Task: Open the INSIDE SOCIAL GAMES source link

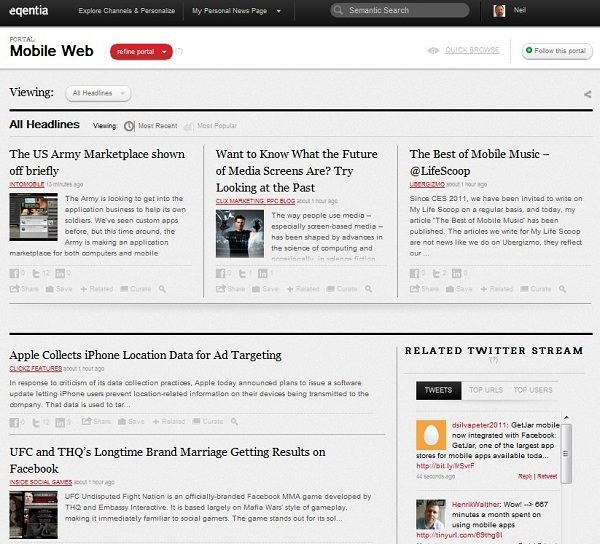Action: pyautogui.click(x=41, y=482)
